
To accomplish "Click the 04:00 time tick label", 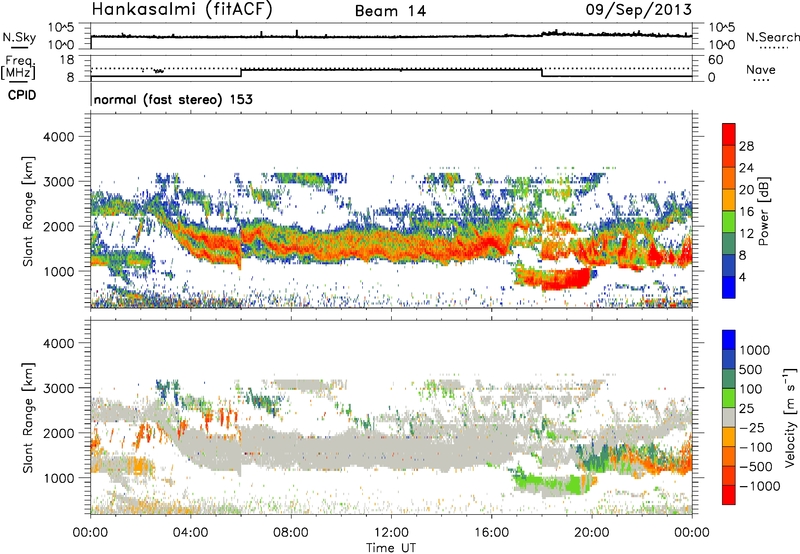I will [x=190, y=533].
